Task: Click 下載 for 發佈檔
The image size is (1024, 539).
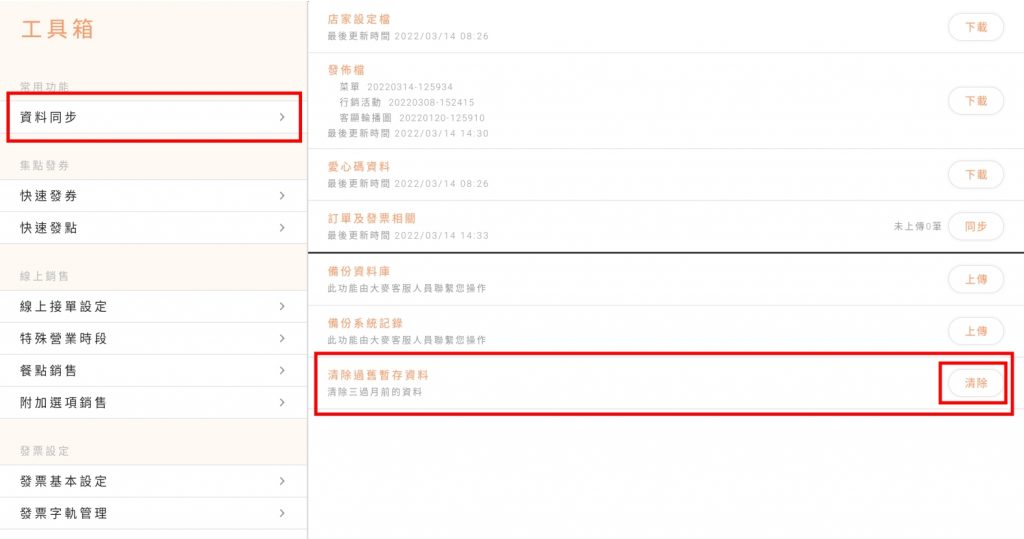Action: coord(975,101)
